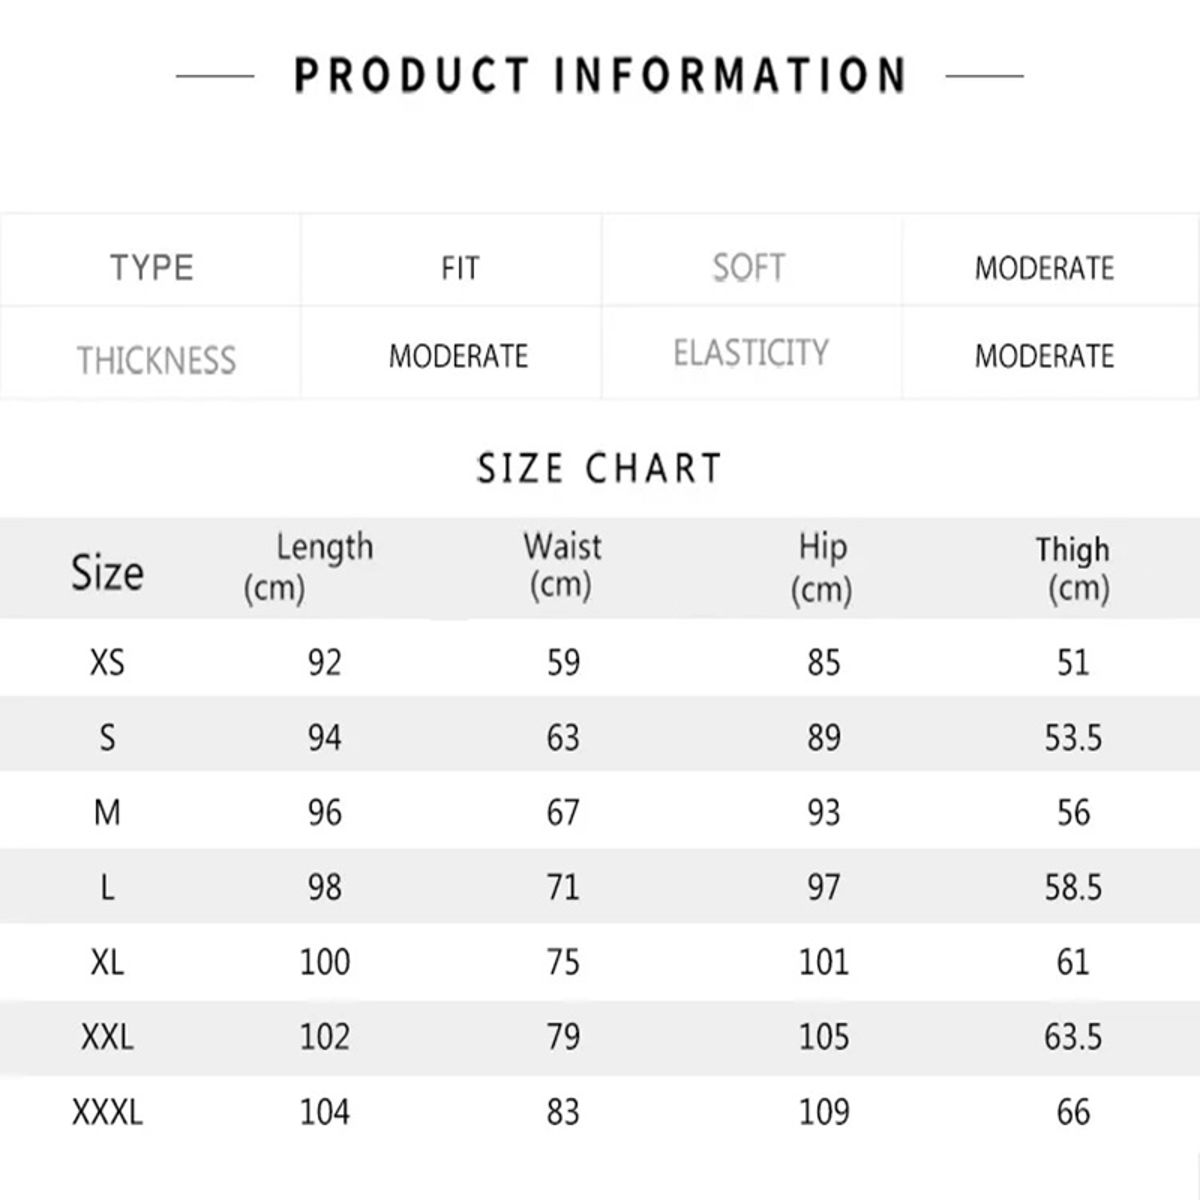The height and width of the screenshot is (1200, 1200).
Task: Click the FIT value cell
Action: 460,268
